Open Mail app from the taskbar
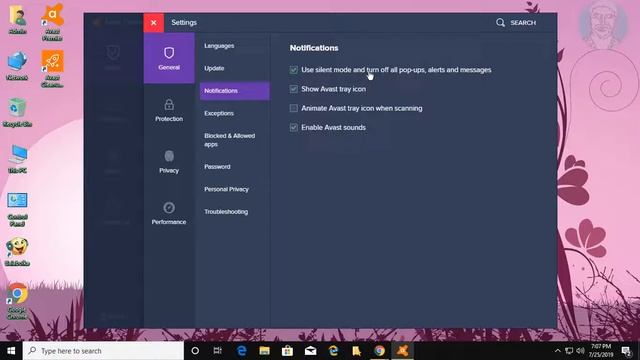The height and width of the screenshot is (360, 640). (x=310, y=351)
